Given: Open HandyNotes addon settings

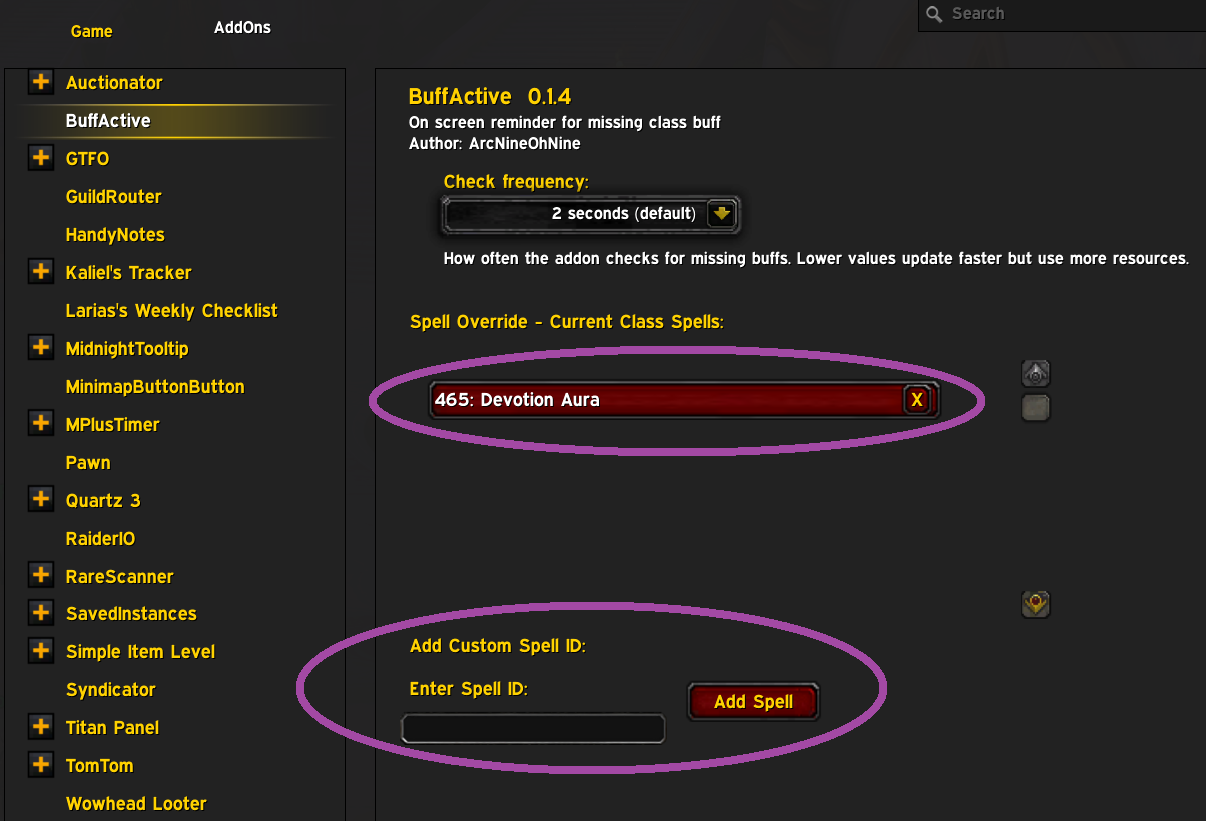Looking at the screenshot, I should (115, 234).
